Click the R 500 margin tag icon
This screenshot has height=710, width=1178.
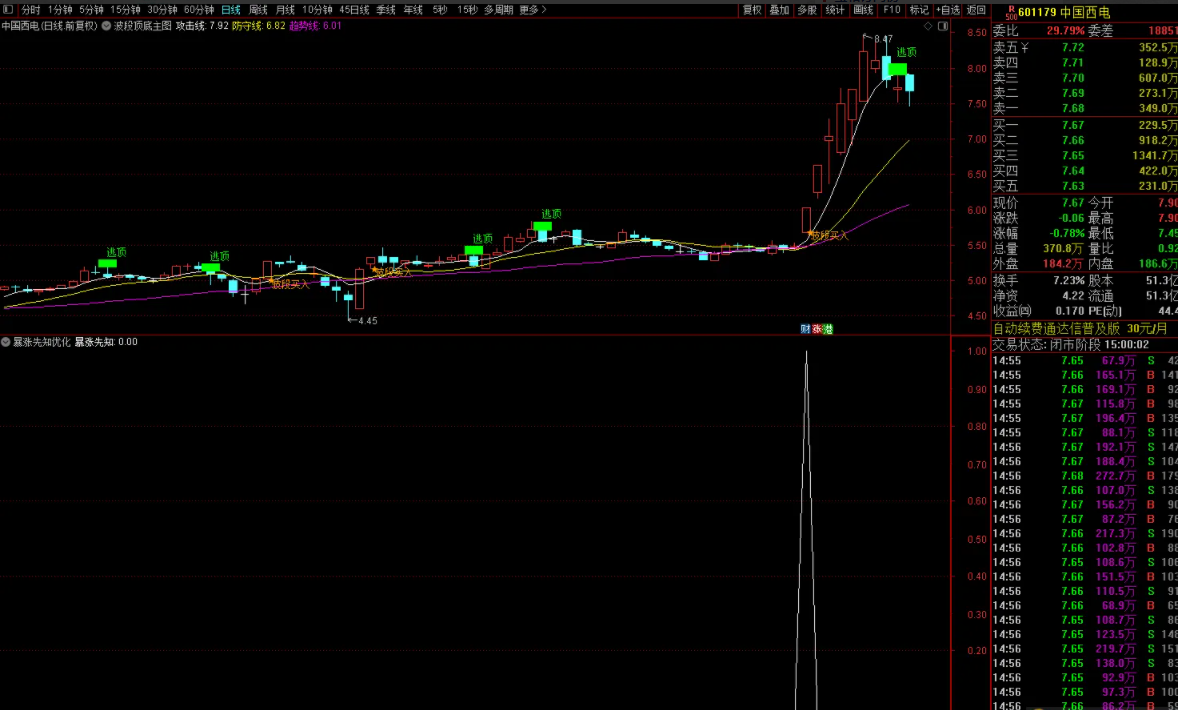1010,12
